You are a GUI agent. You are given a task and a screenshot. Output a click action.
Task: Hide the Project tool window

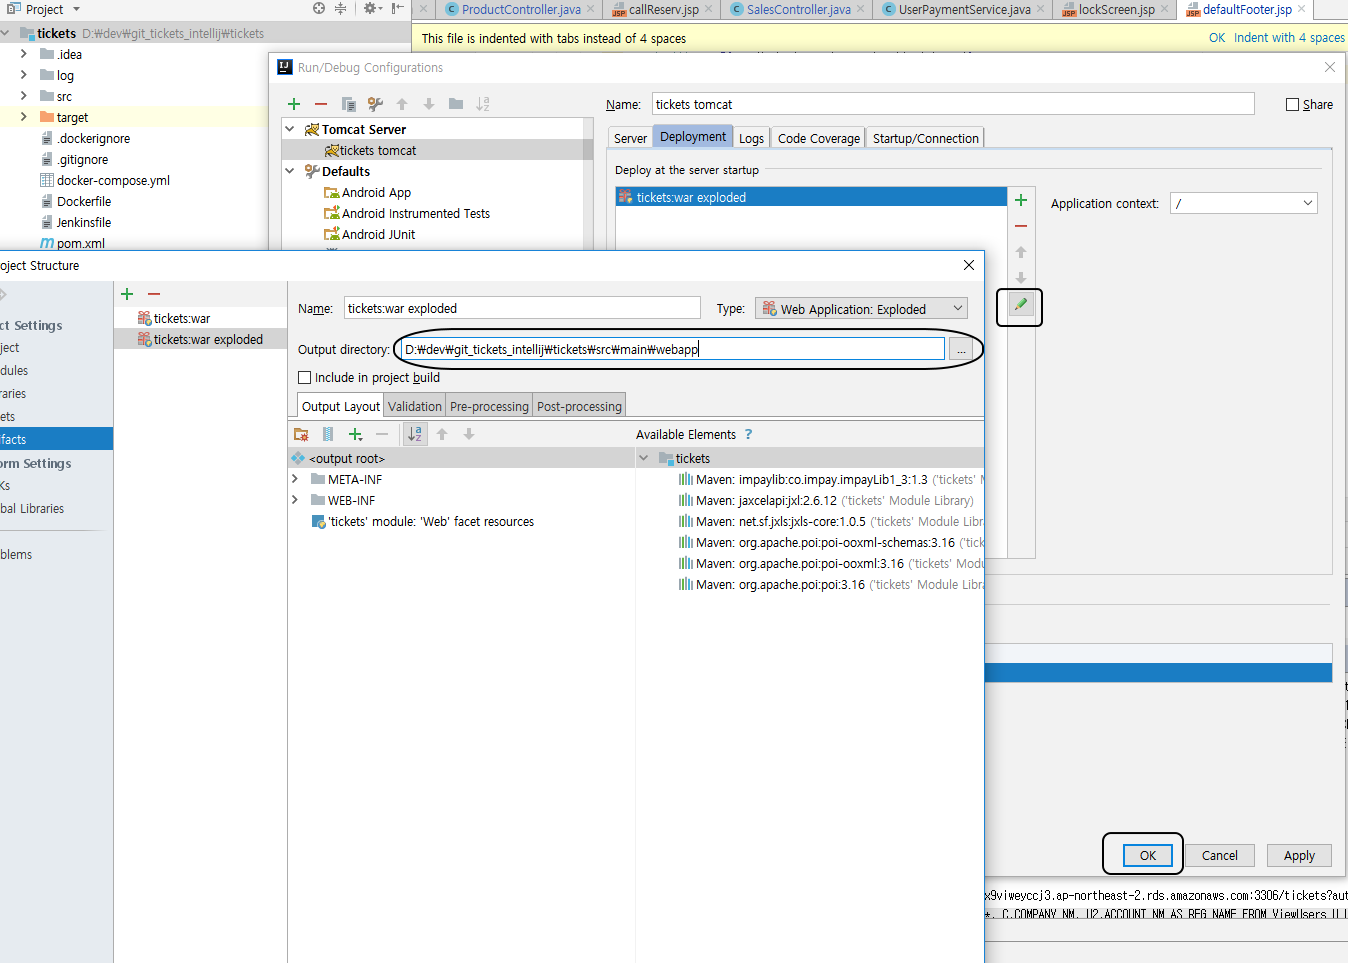pyautogui.click(x=398, y=8)
